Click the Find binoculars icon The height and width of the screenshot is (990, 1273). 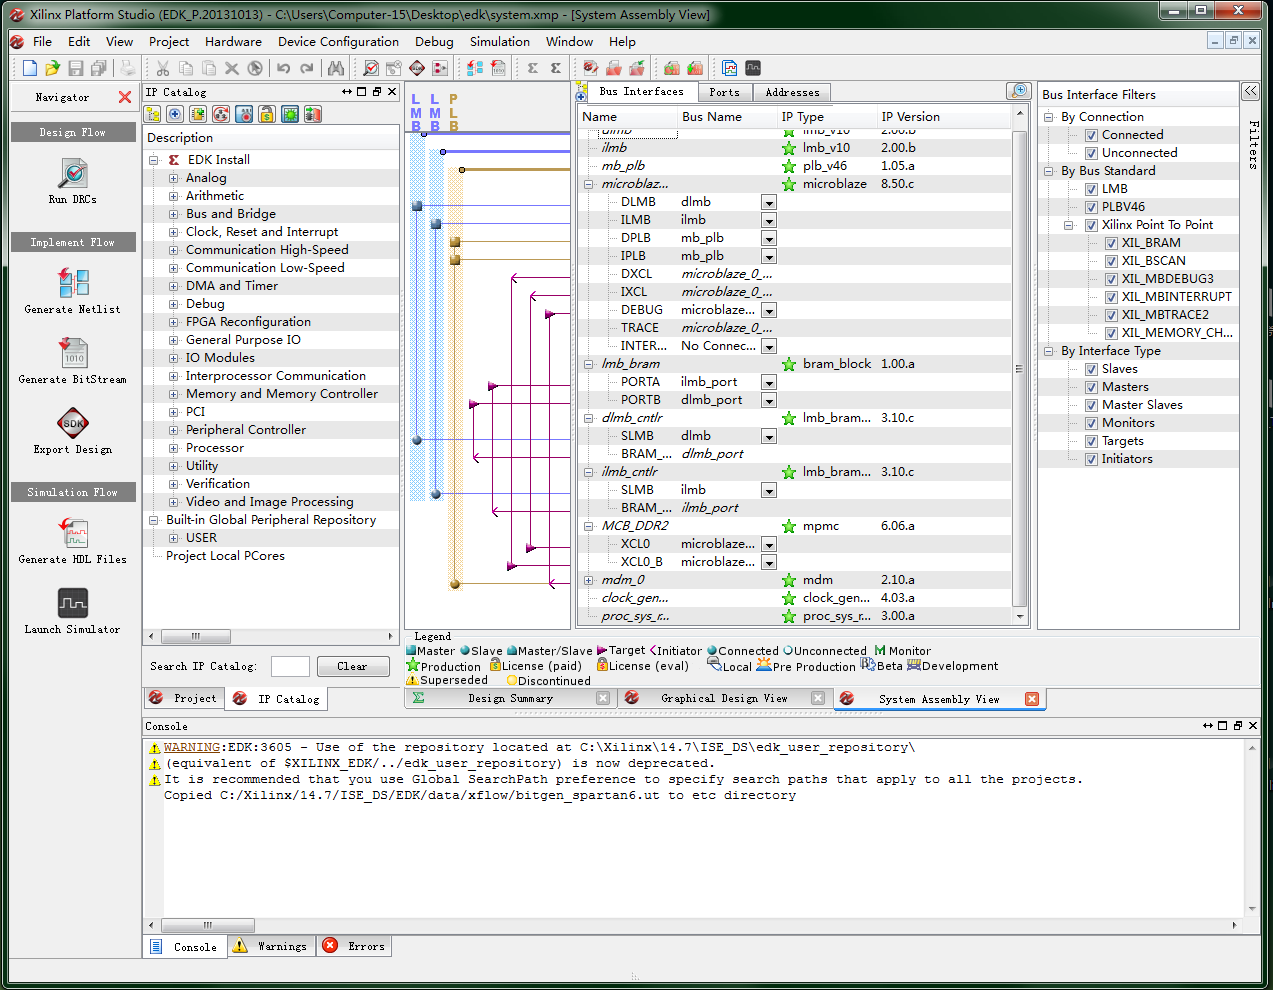coord(336,68)
